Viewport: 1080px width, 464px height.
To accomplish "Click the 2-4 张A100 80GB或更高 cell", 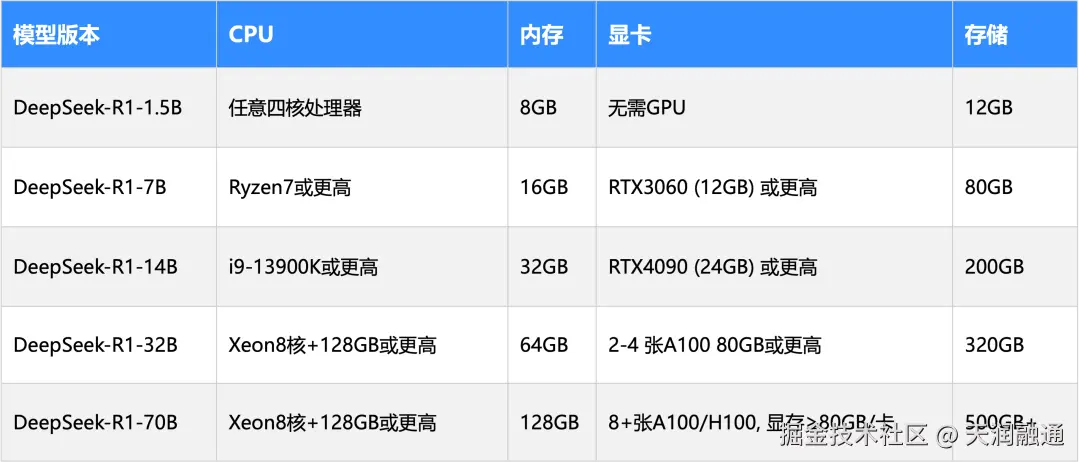I will coord(775,345).
